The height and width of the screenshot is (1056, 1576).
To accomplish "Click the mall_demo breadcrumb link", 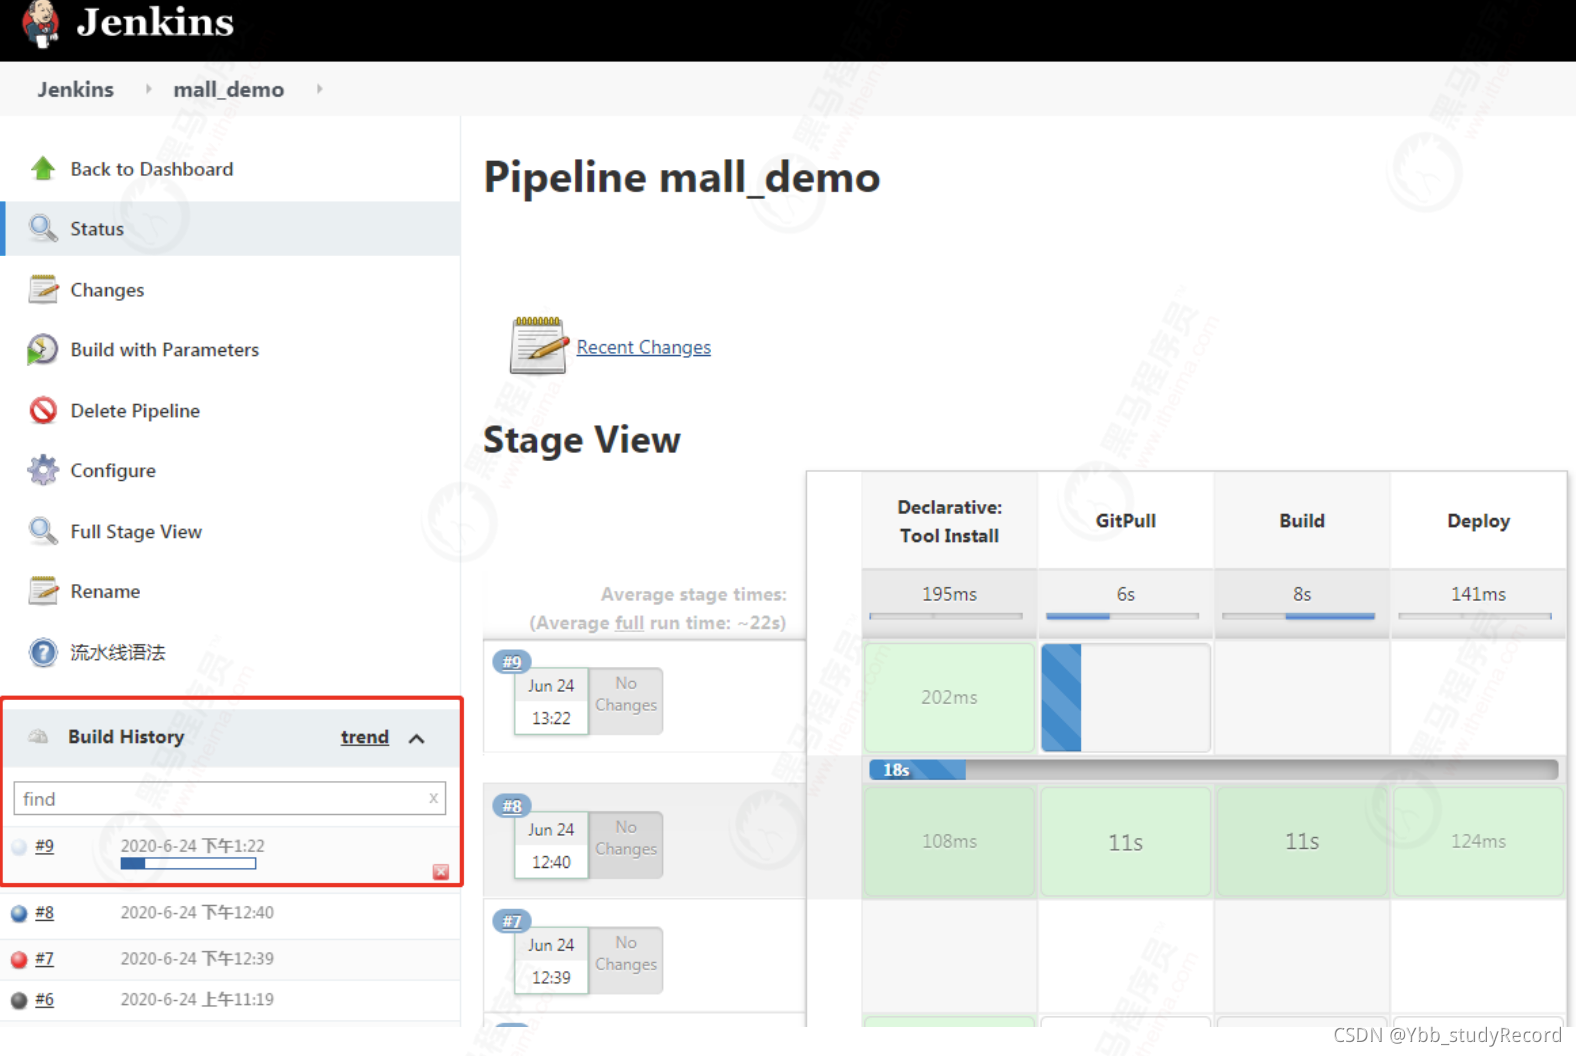I will pyautogui.click(x=228, y=89).
